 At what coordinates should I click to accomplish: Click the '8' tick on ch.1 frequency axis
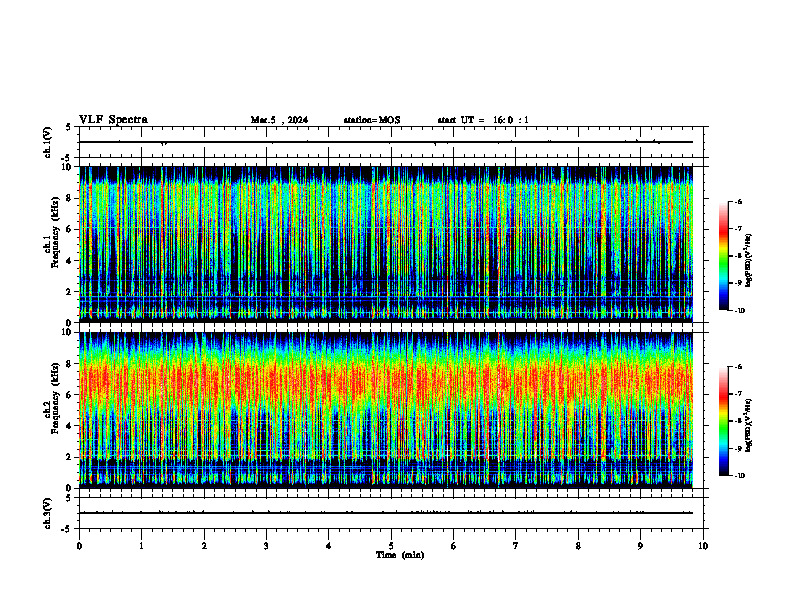pos(70,198)
